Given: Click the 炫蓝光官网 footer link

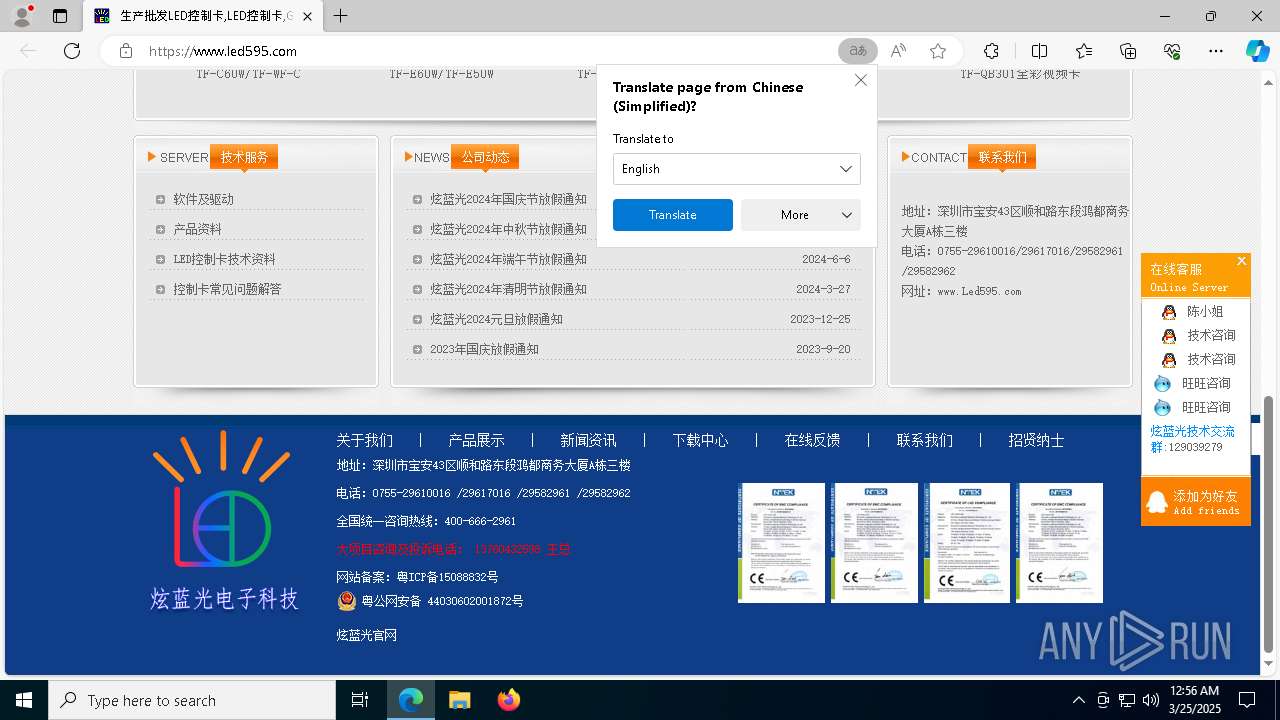Looking at the screenshot, I should pyautogui.click(x=366, y=635).
